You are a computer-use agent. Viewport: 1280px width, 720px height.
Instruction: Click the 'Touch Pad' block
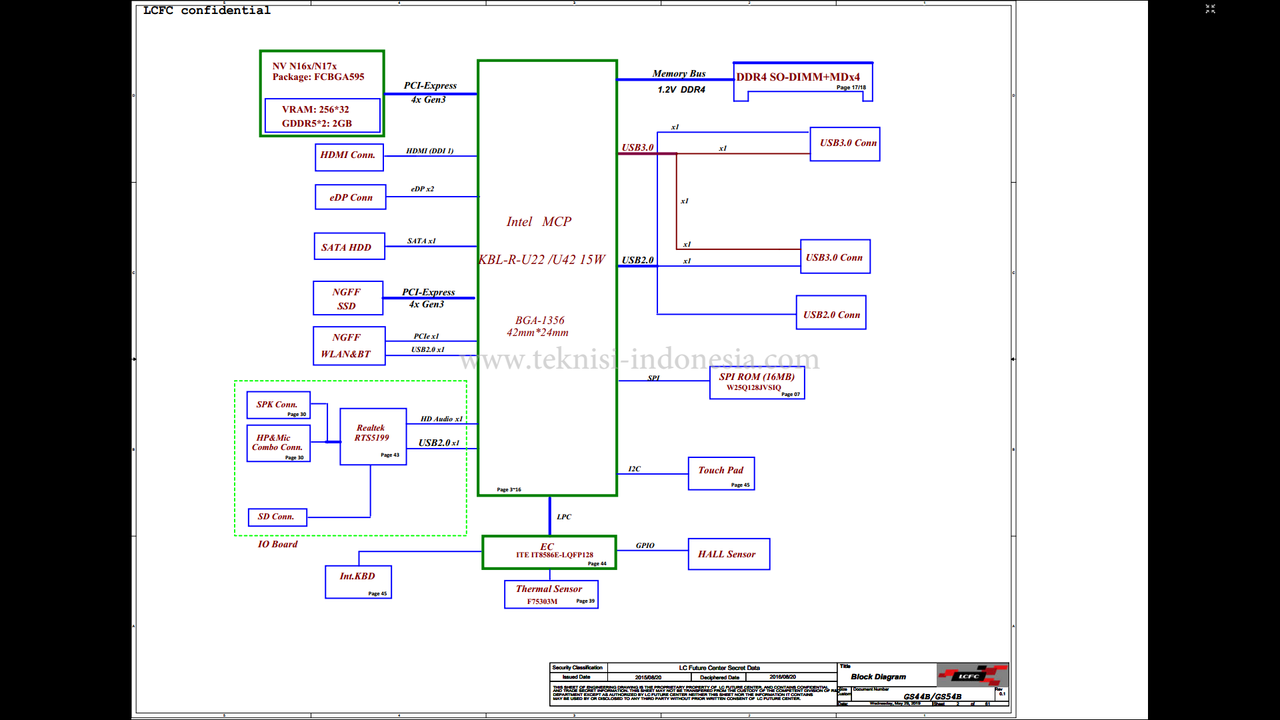click(x=720, y=473)
